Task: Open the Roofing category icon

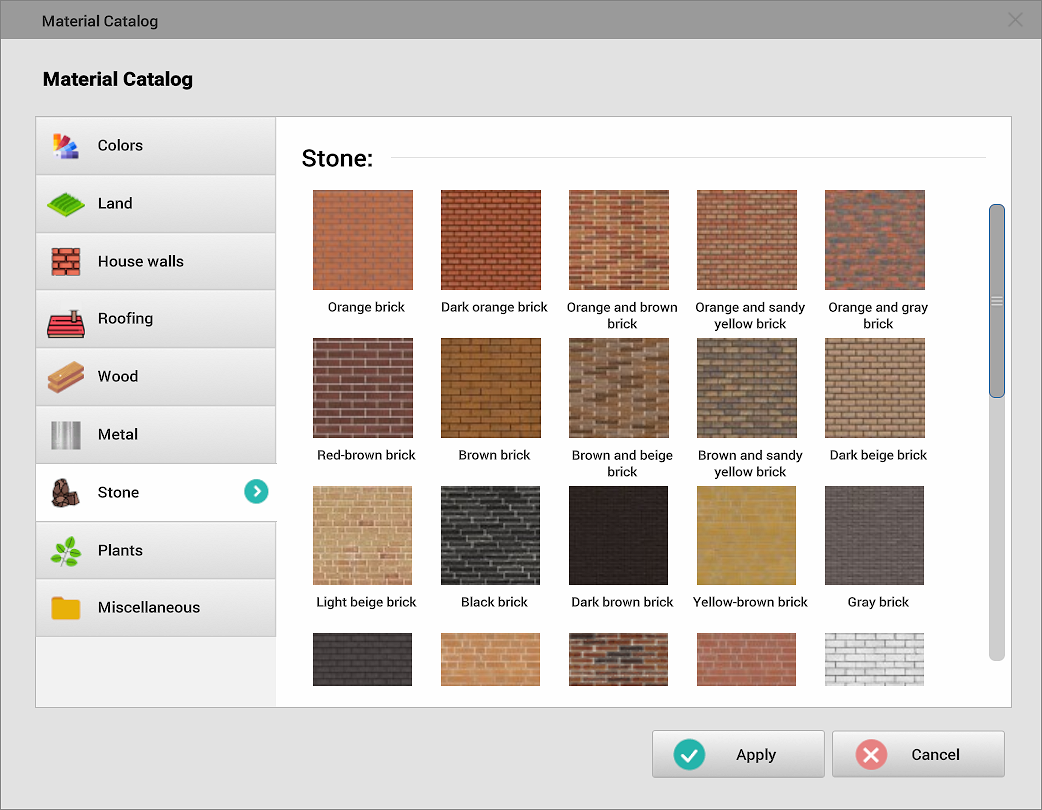Action: point(65,320)
